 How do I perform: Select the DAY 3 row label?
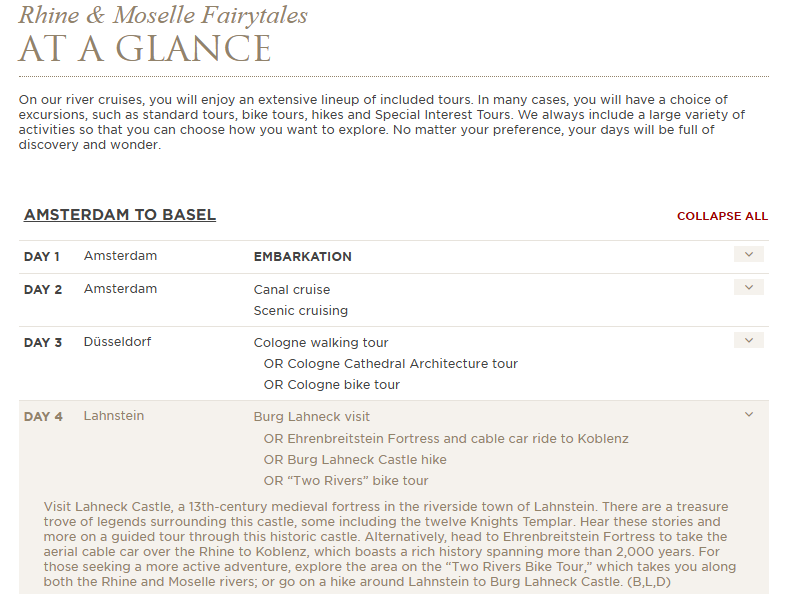43,343
